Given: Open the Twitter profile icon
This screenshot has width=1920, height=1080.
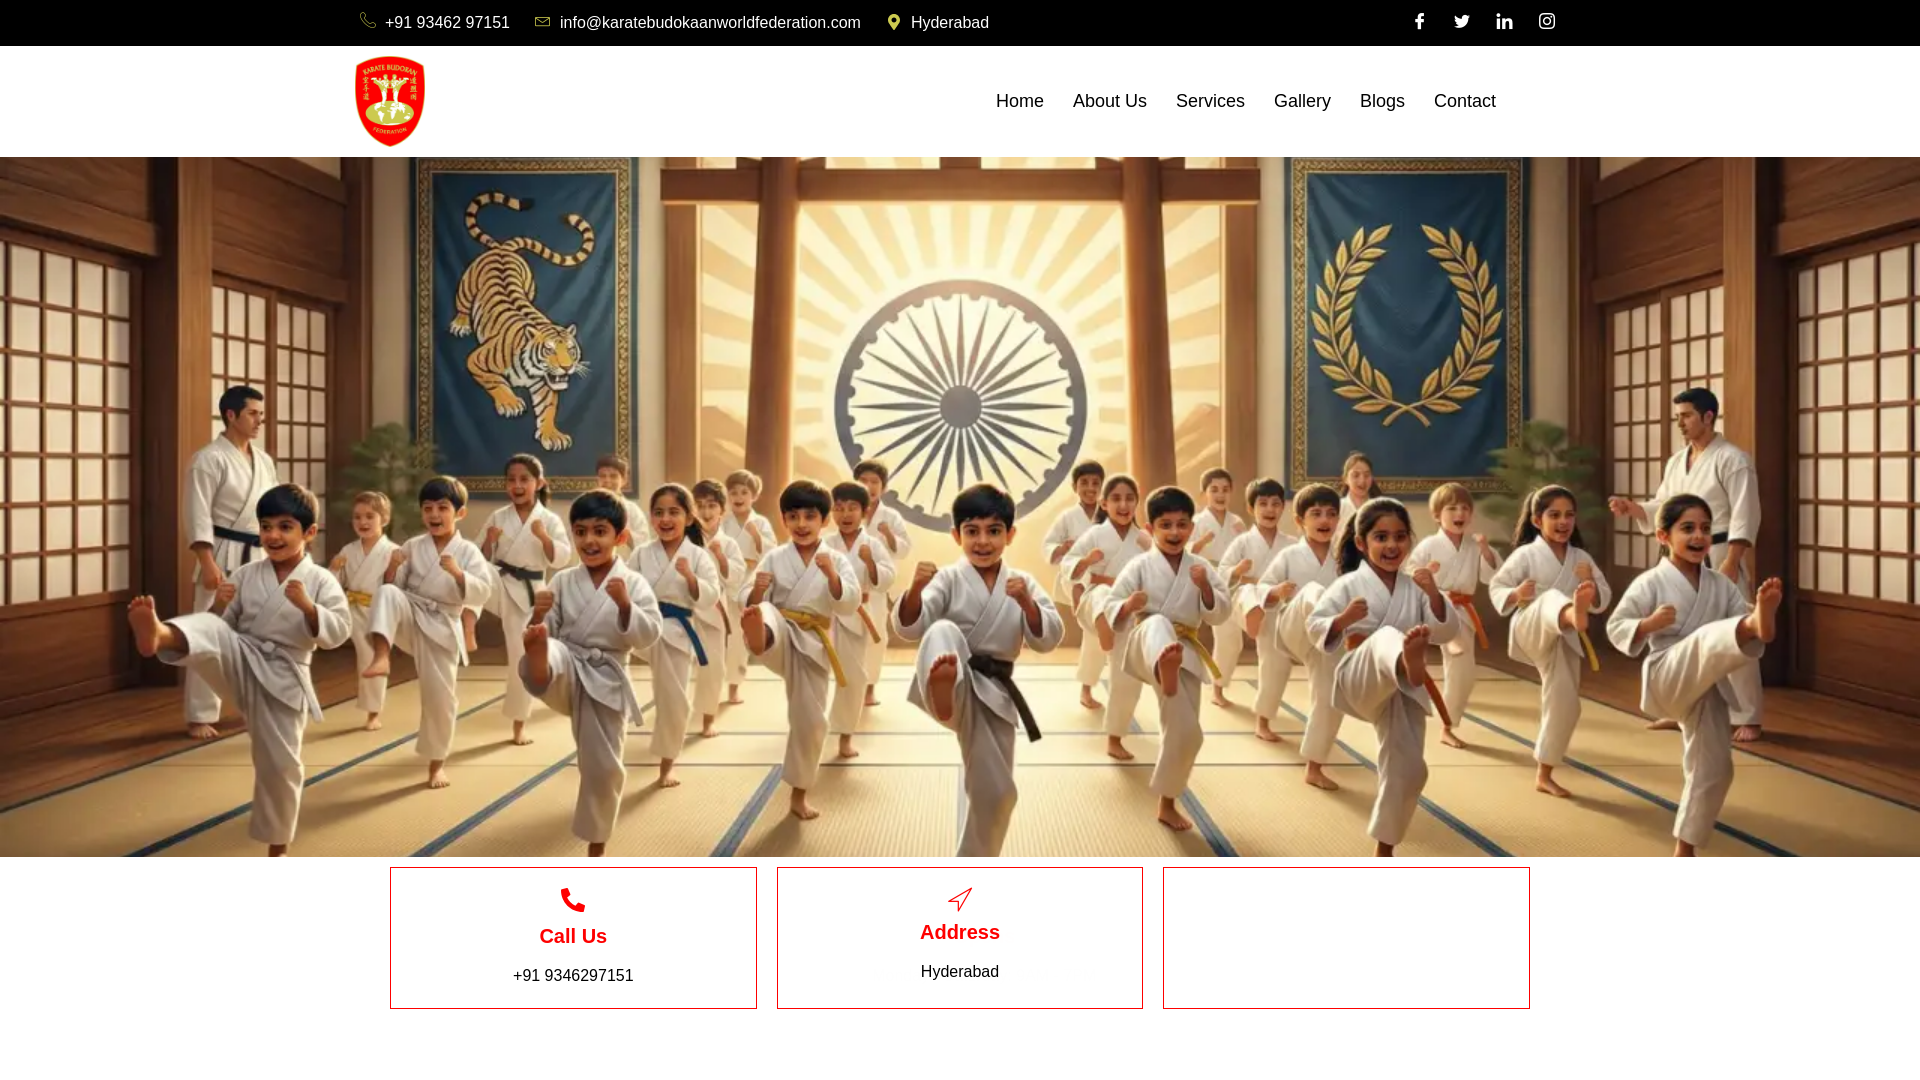Looking at the screenshot, I should point(1462,21).
